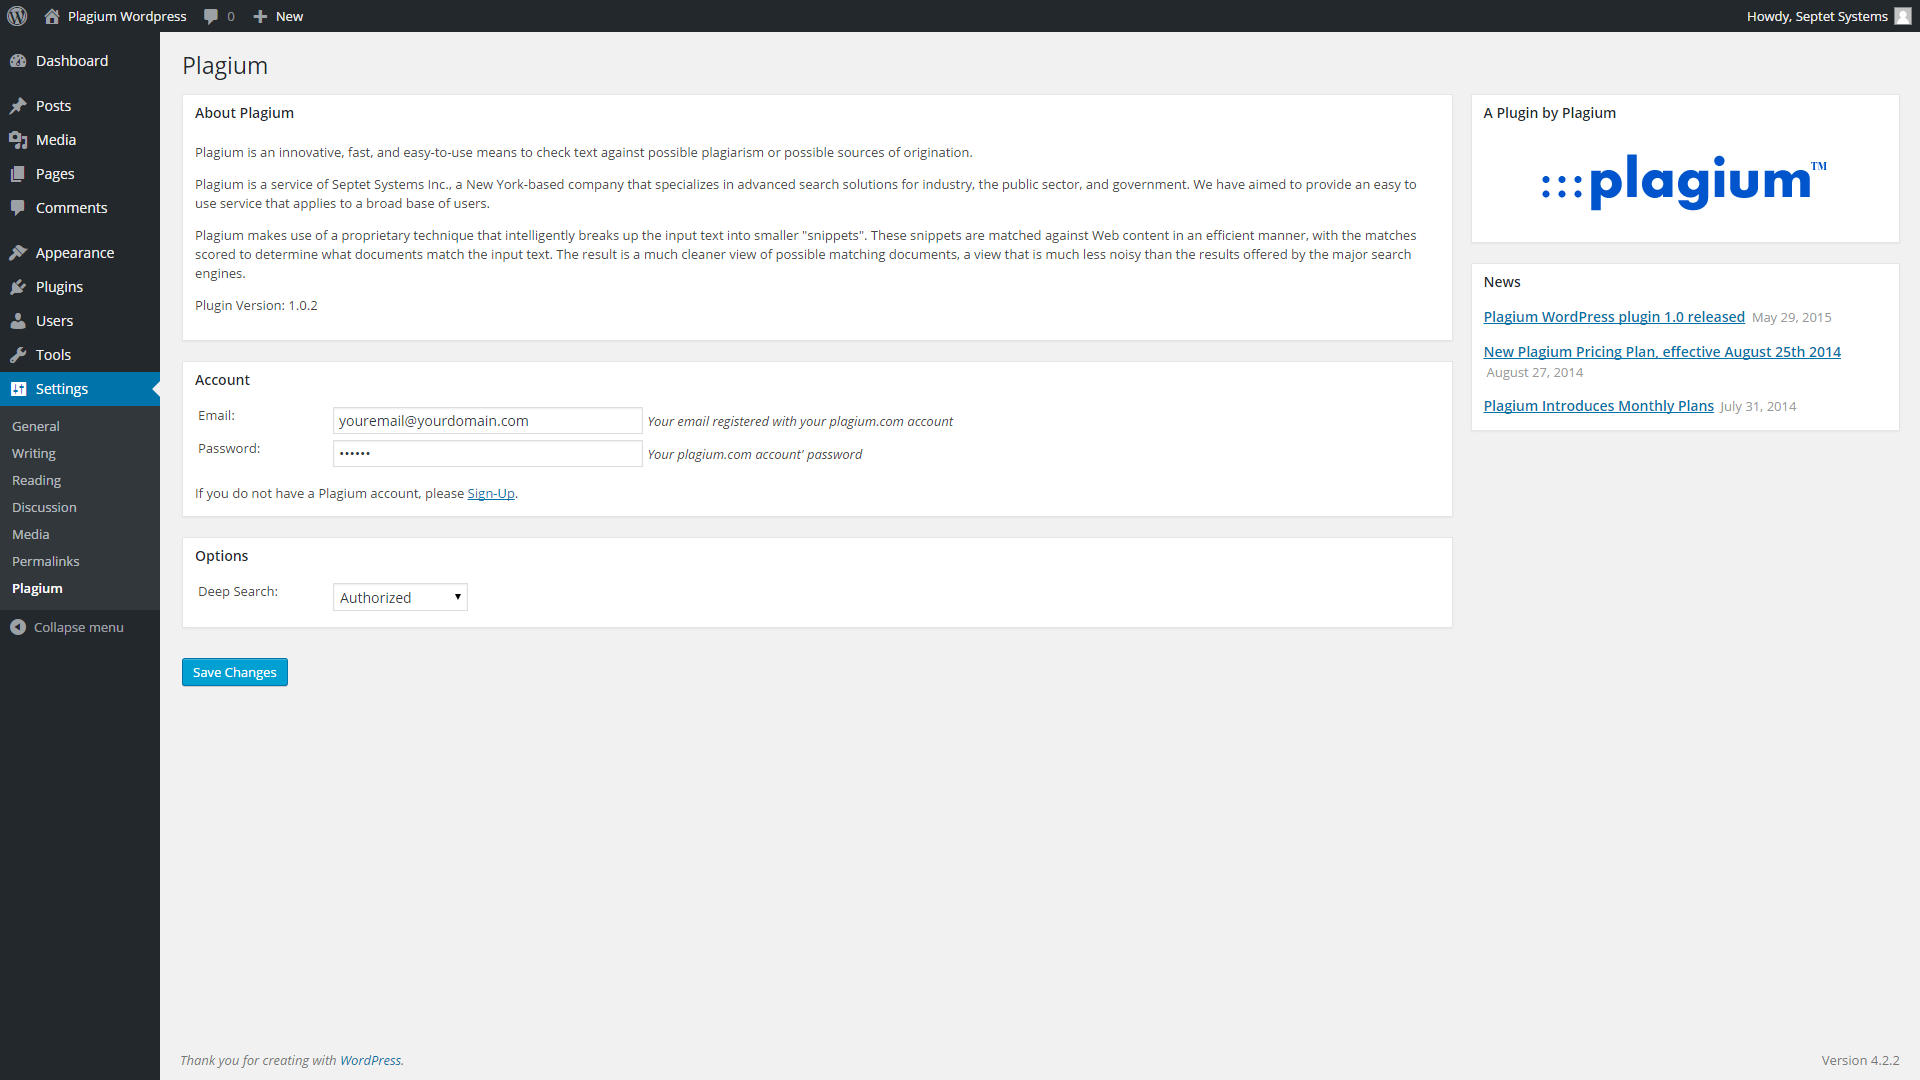This screenshot has height=1080, width=1920.
Task: Open Plagium WordPress plugin 1.0 released news link
Action: pos(1613,317)
